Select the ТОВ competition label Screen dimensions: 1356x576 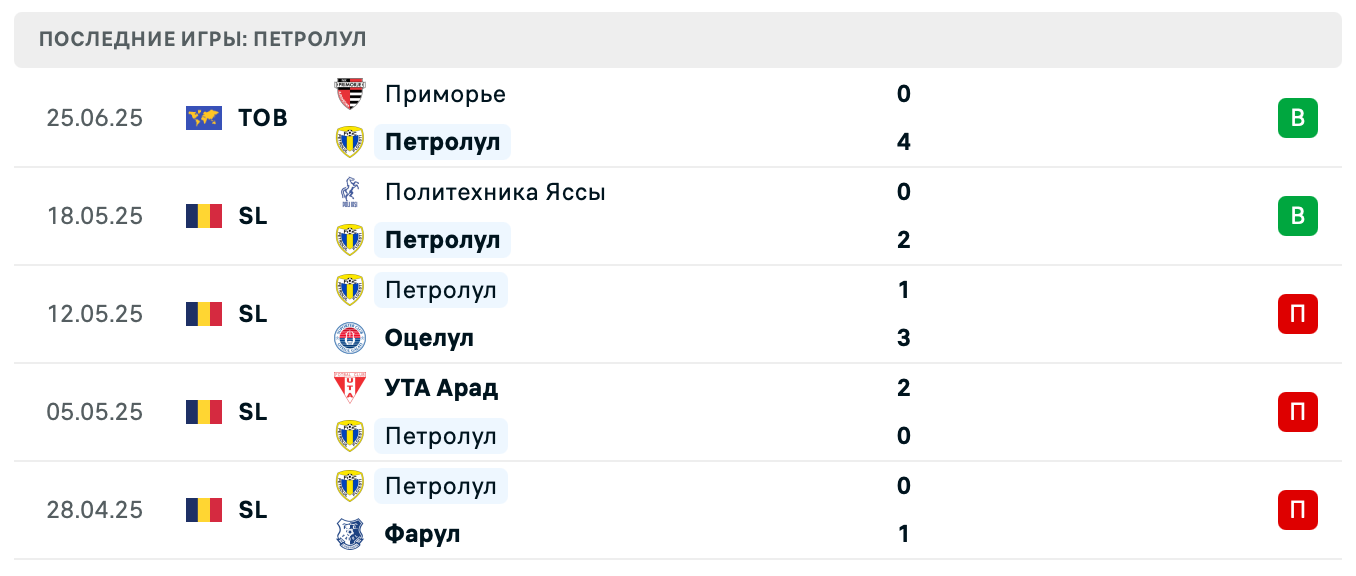pos(263,118)
